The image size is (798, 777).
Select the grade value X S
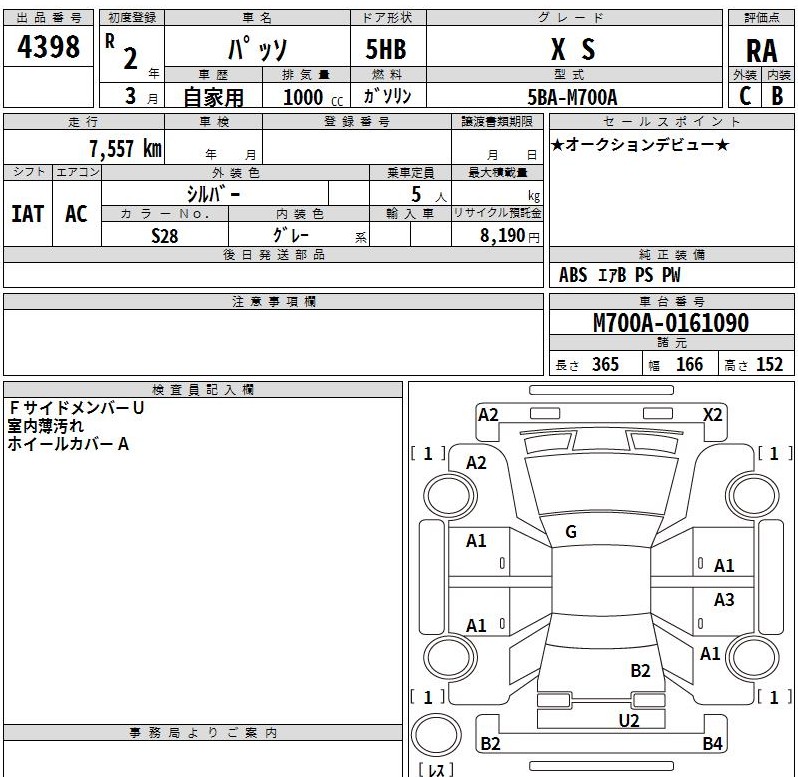[573, 49]
